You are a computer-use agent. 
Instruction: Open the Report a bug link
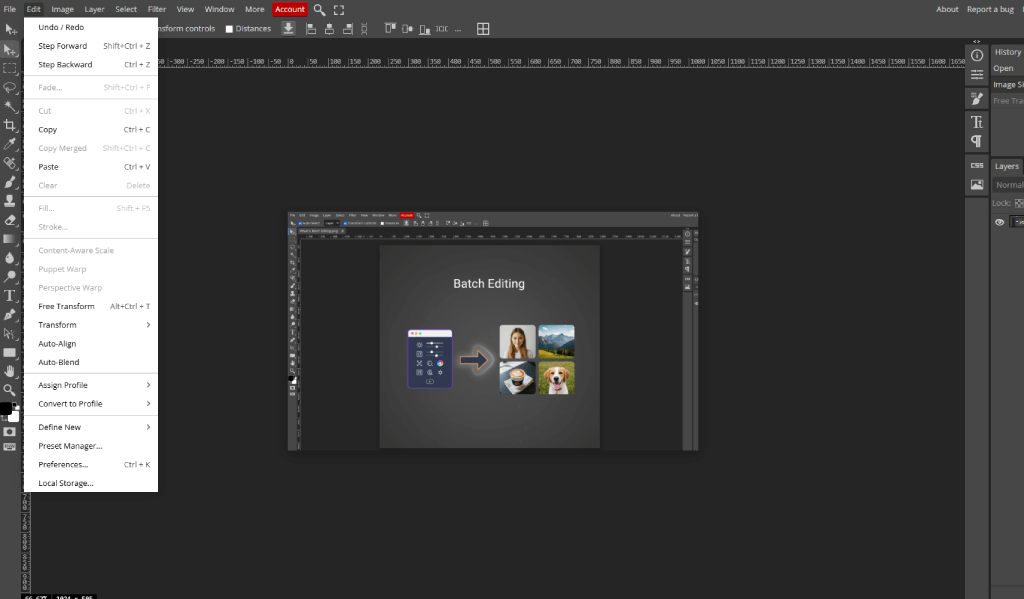pyautogui.click(x=990, y=9)
